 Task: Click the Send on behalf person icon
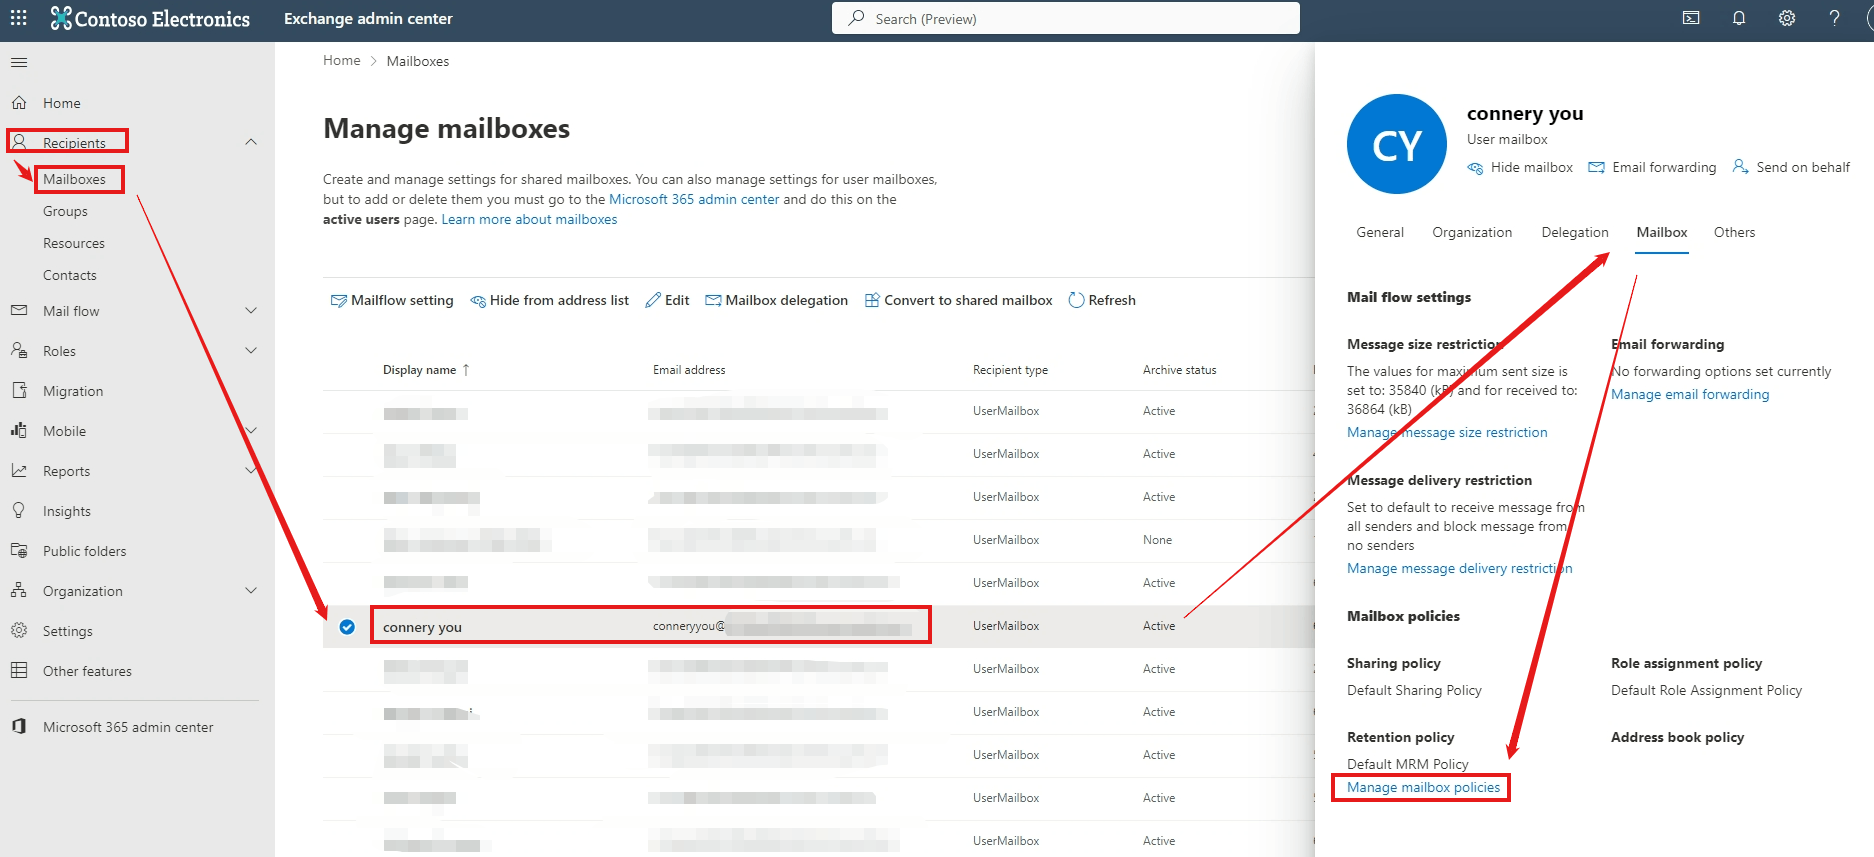pos(1741,167)
